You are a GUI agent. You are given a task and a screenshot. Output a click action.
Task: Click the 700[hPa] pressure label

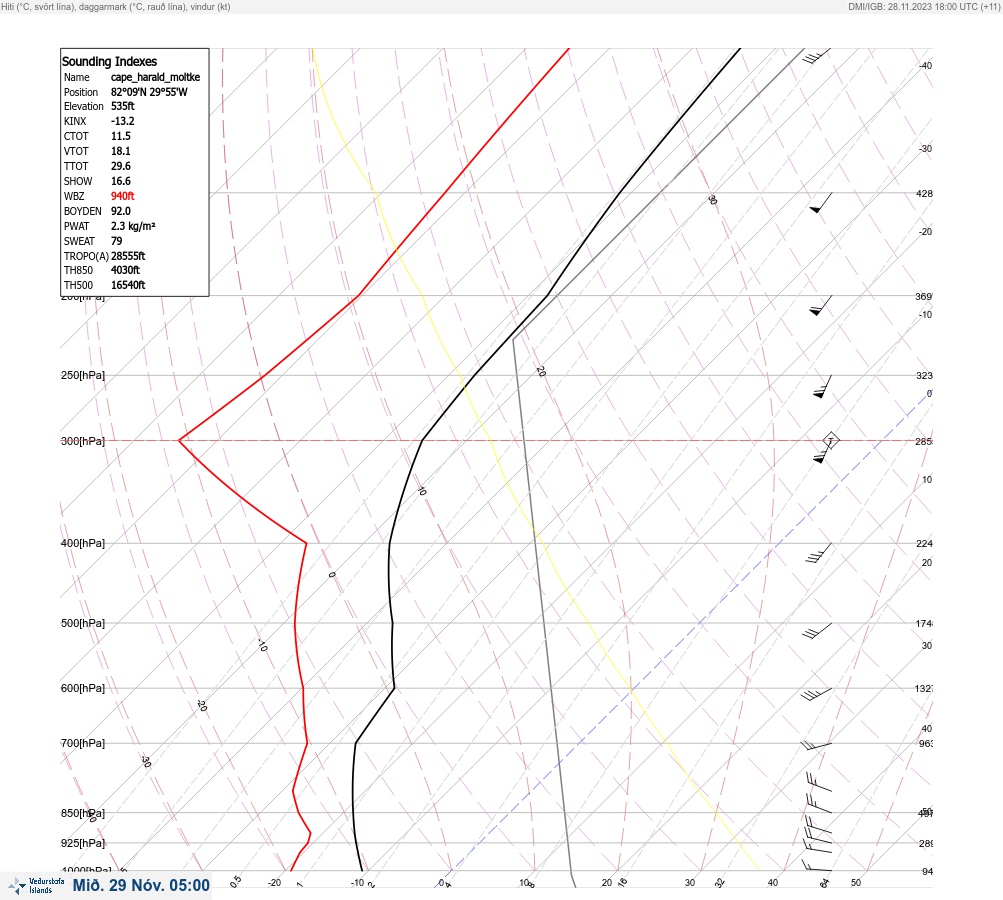83,743
